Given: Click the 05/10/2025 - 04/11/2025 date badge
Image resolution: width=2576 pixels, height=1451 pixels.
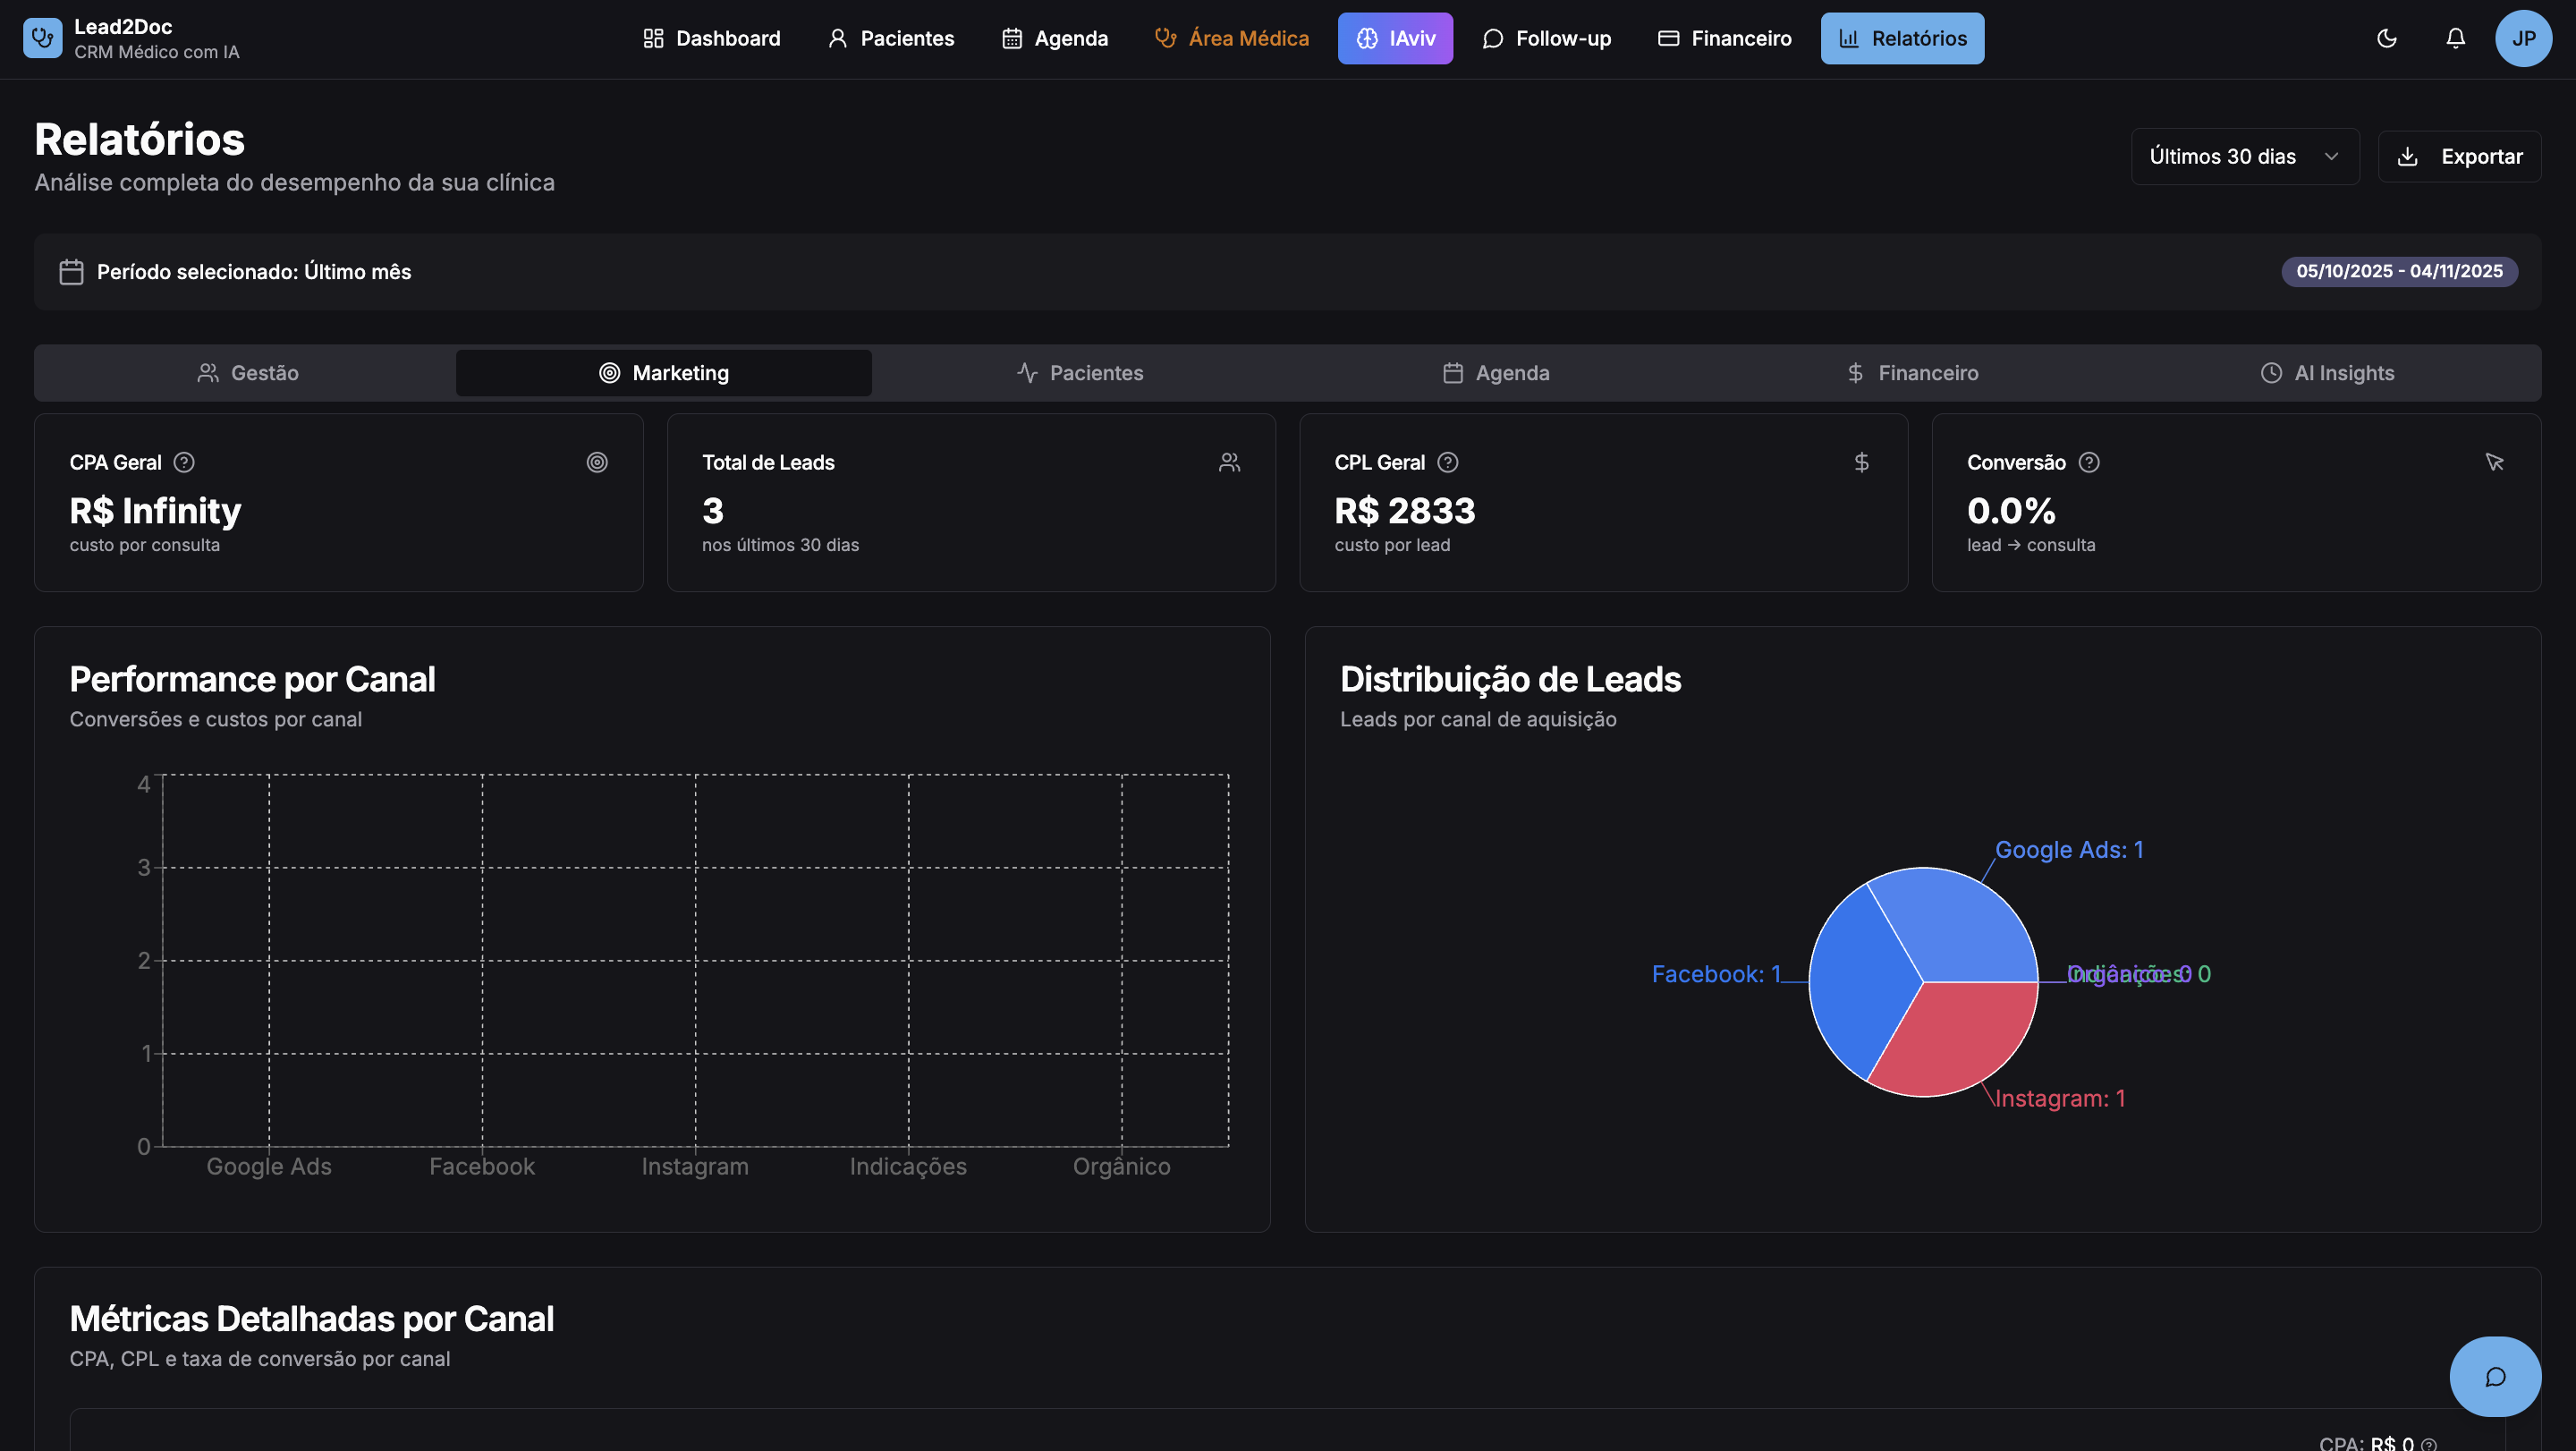Looking at the screenshot, I should point(2398,271).
